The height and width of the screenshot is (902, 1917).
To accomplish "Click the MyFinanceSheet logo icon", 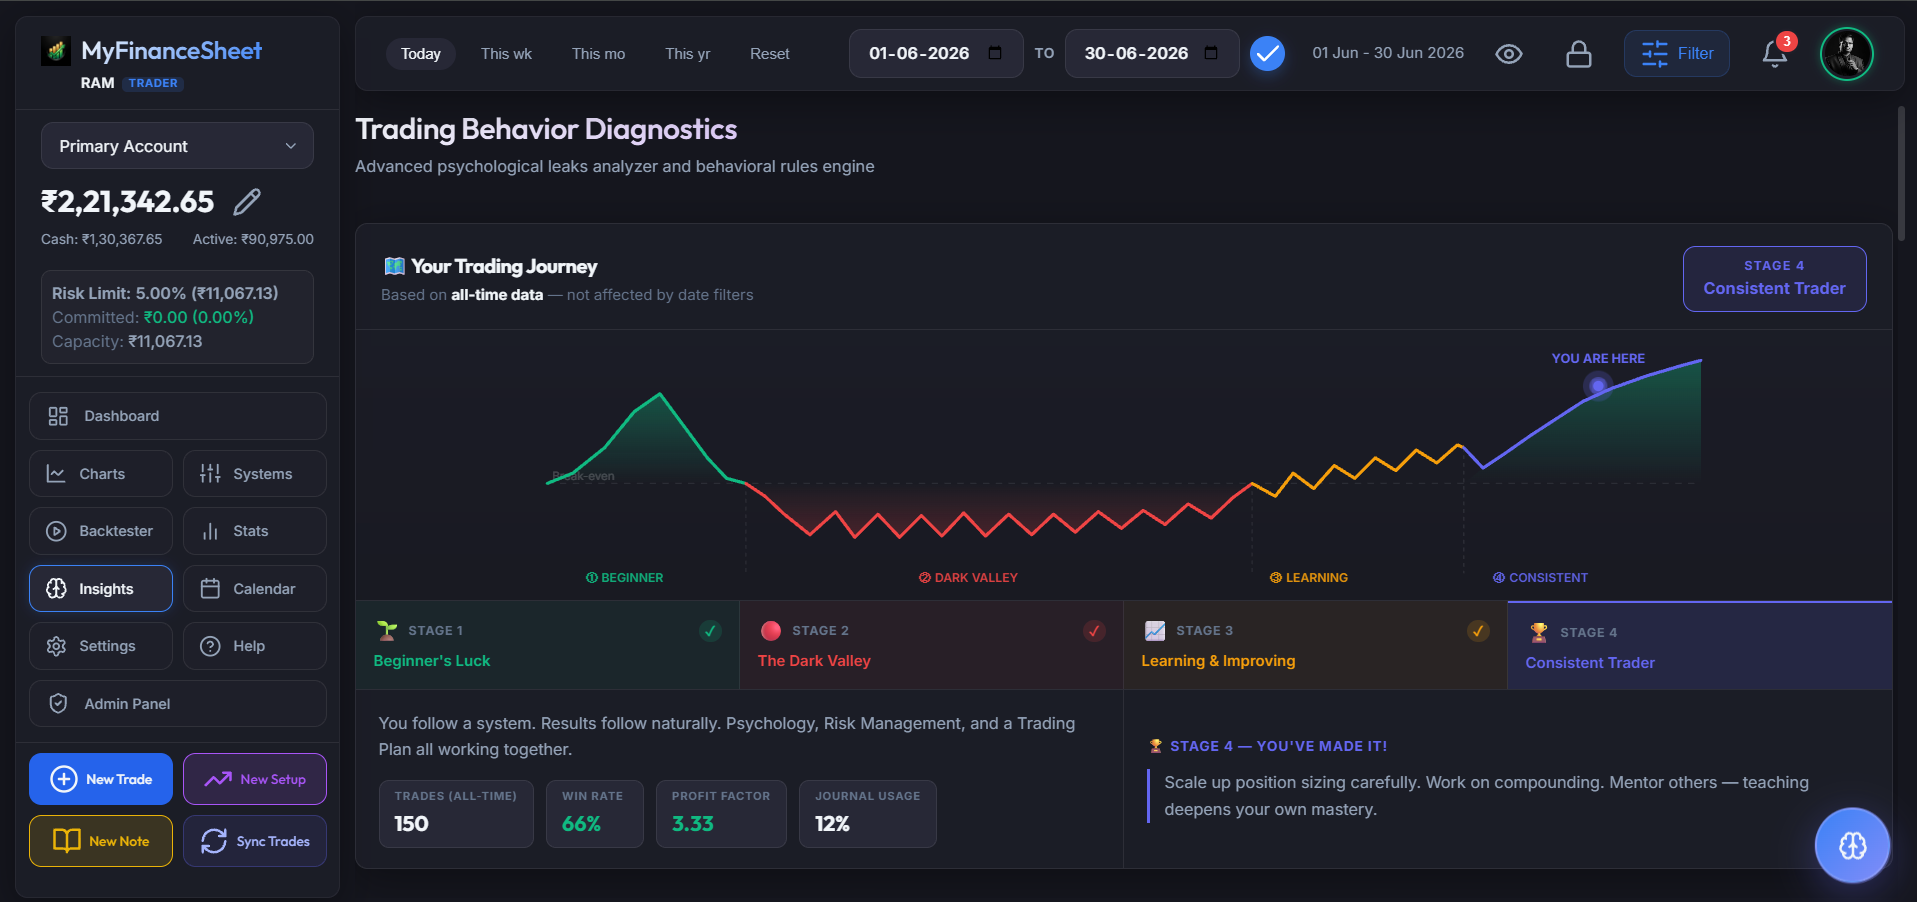I will [x=56, y=50].
